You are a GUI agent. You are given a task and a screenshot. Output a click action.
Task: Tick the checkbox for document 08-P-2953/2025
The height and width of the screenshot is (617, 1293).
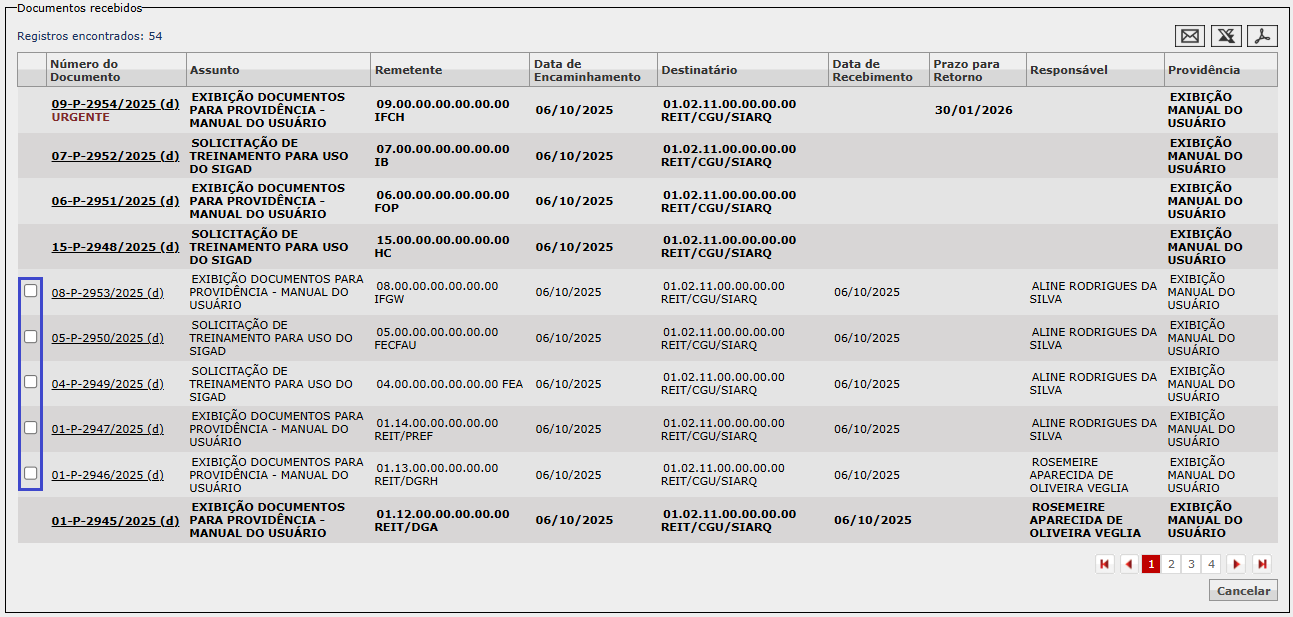31,291
